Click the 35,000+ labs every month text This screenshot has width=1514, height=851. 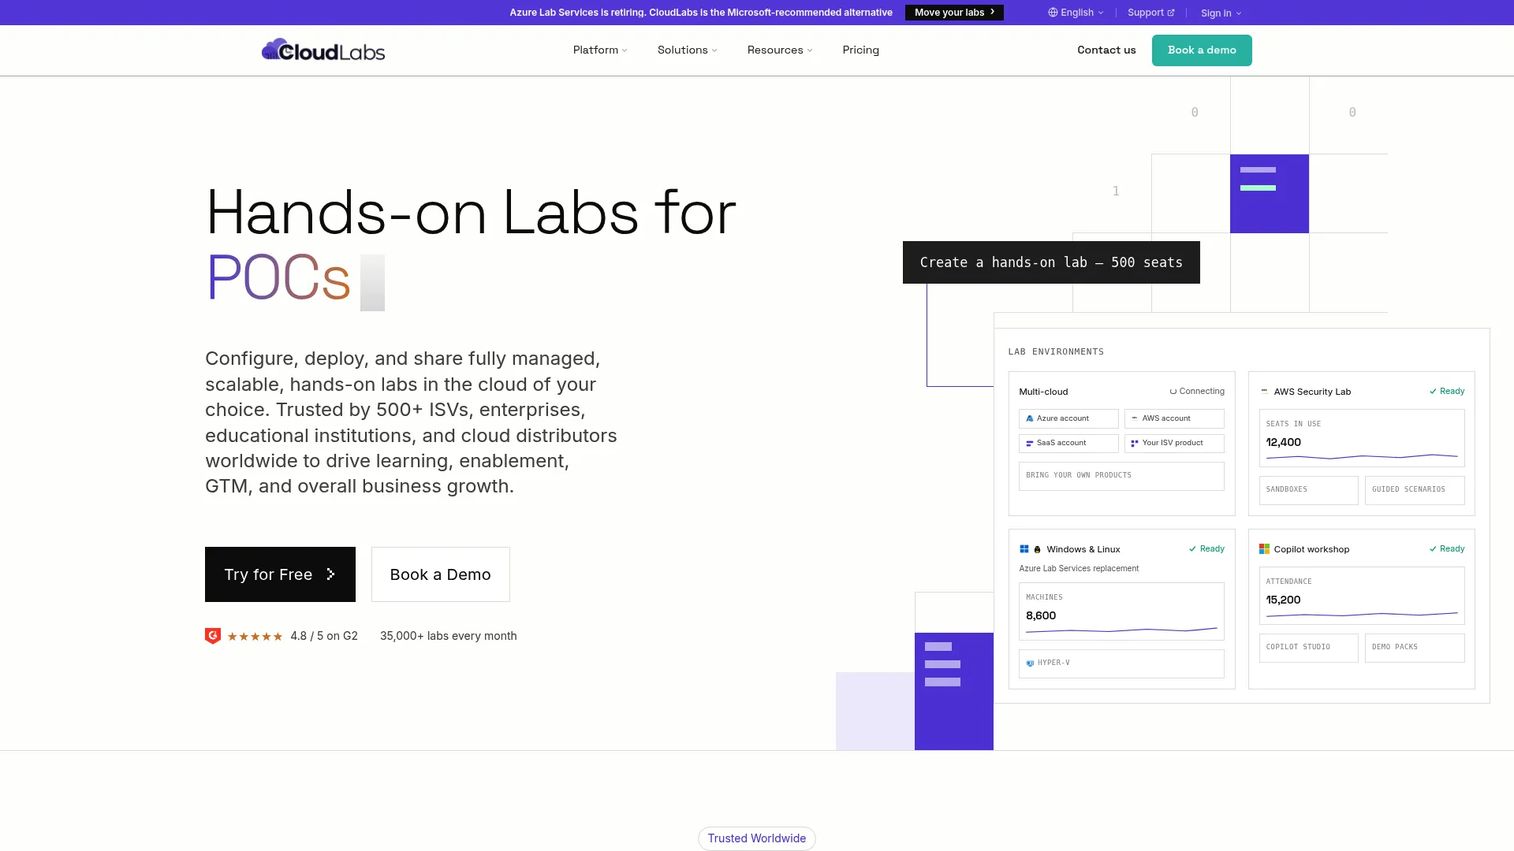coord(448,636)
